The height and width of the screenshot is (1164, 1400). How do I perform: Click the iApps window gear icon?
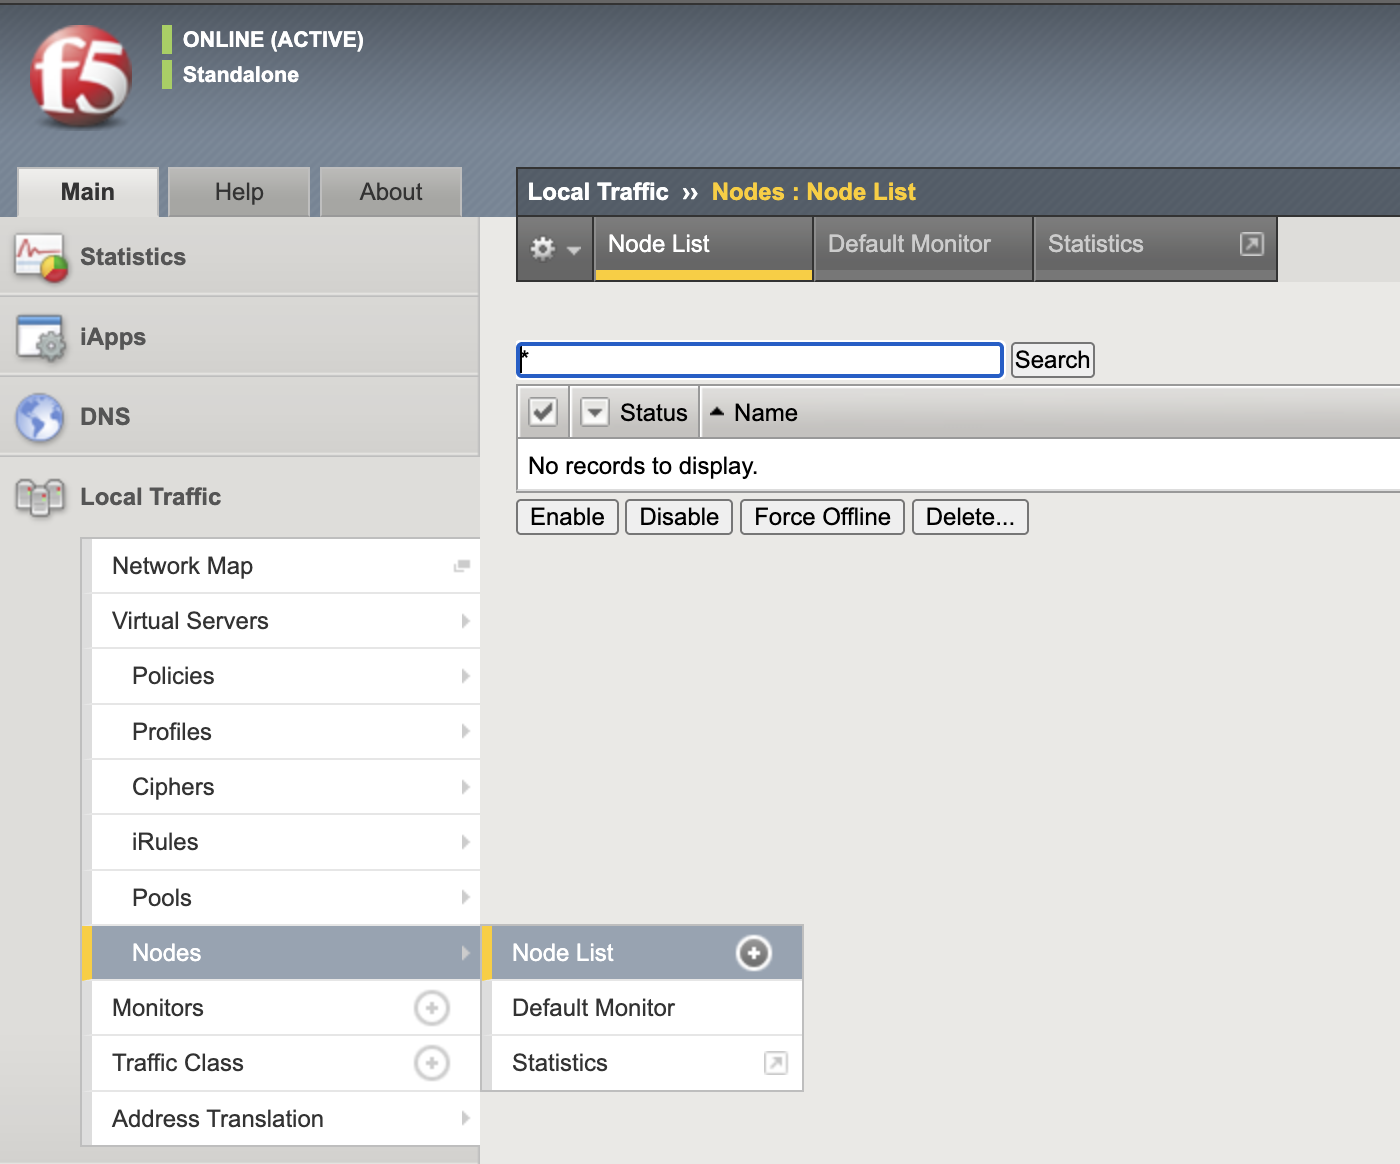pyautogui.click(x=40, y=337)
